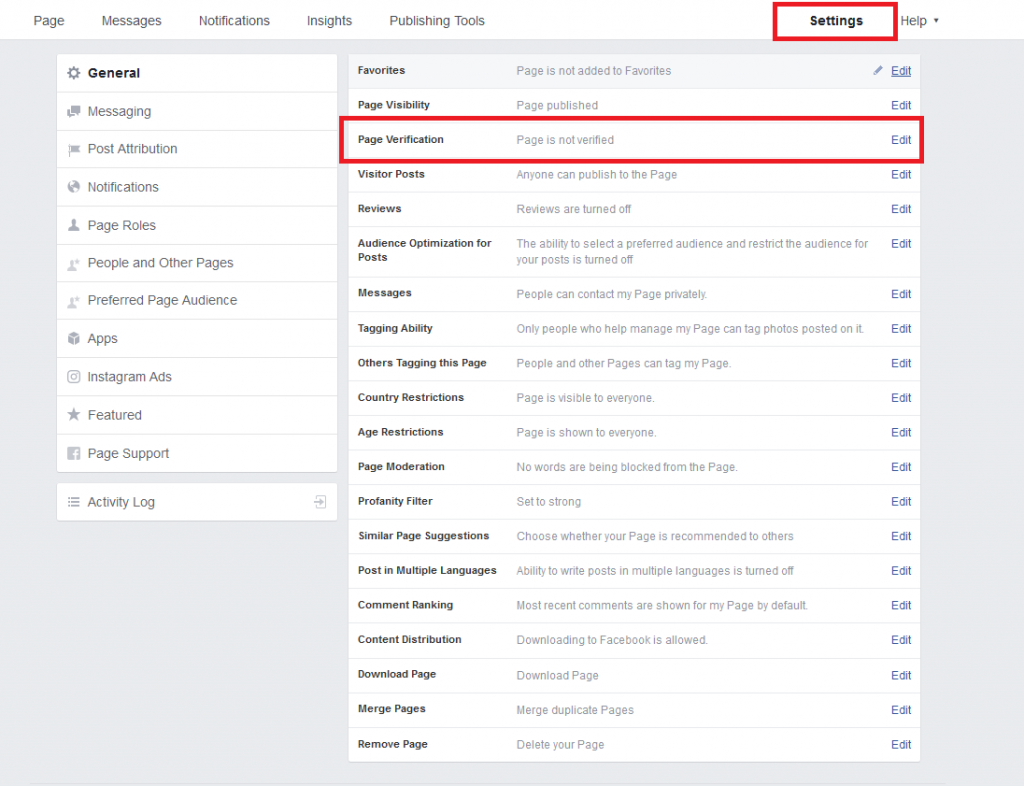Click the Apps cube icon

[74, 339]
